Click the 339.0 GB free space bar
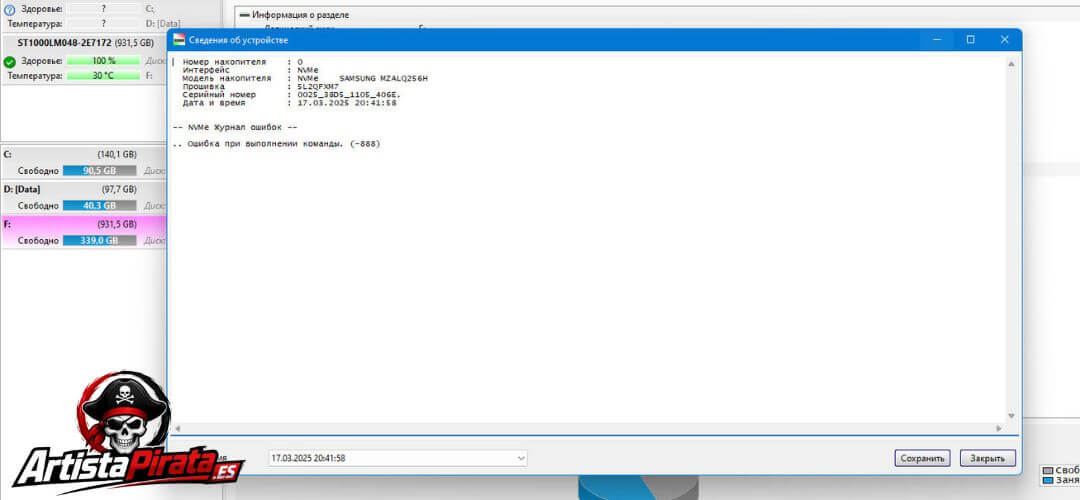1080x500 pixels. point(100,240)
